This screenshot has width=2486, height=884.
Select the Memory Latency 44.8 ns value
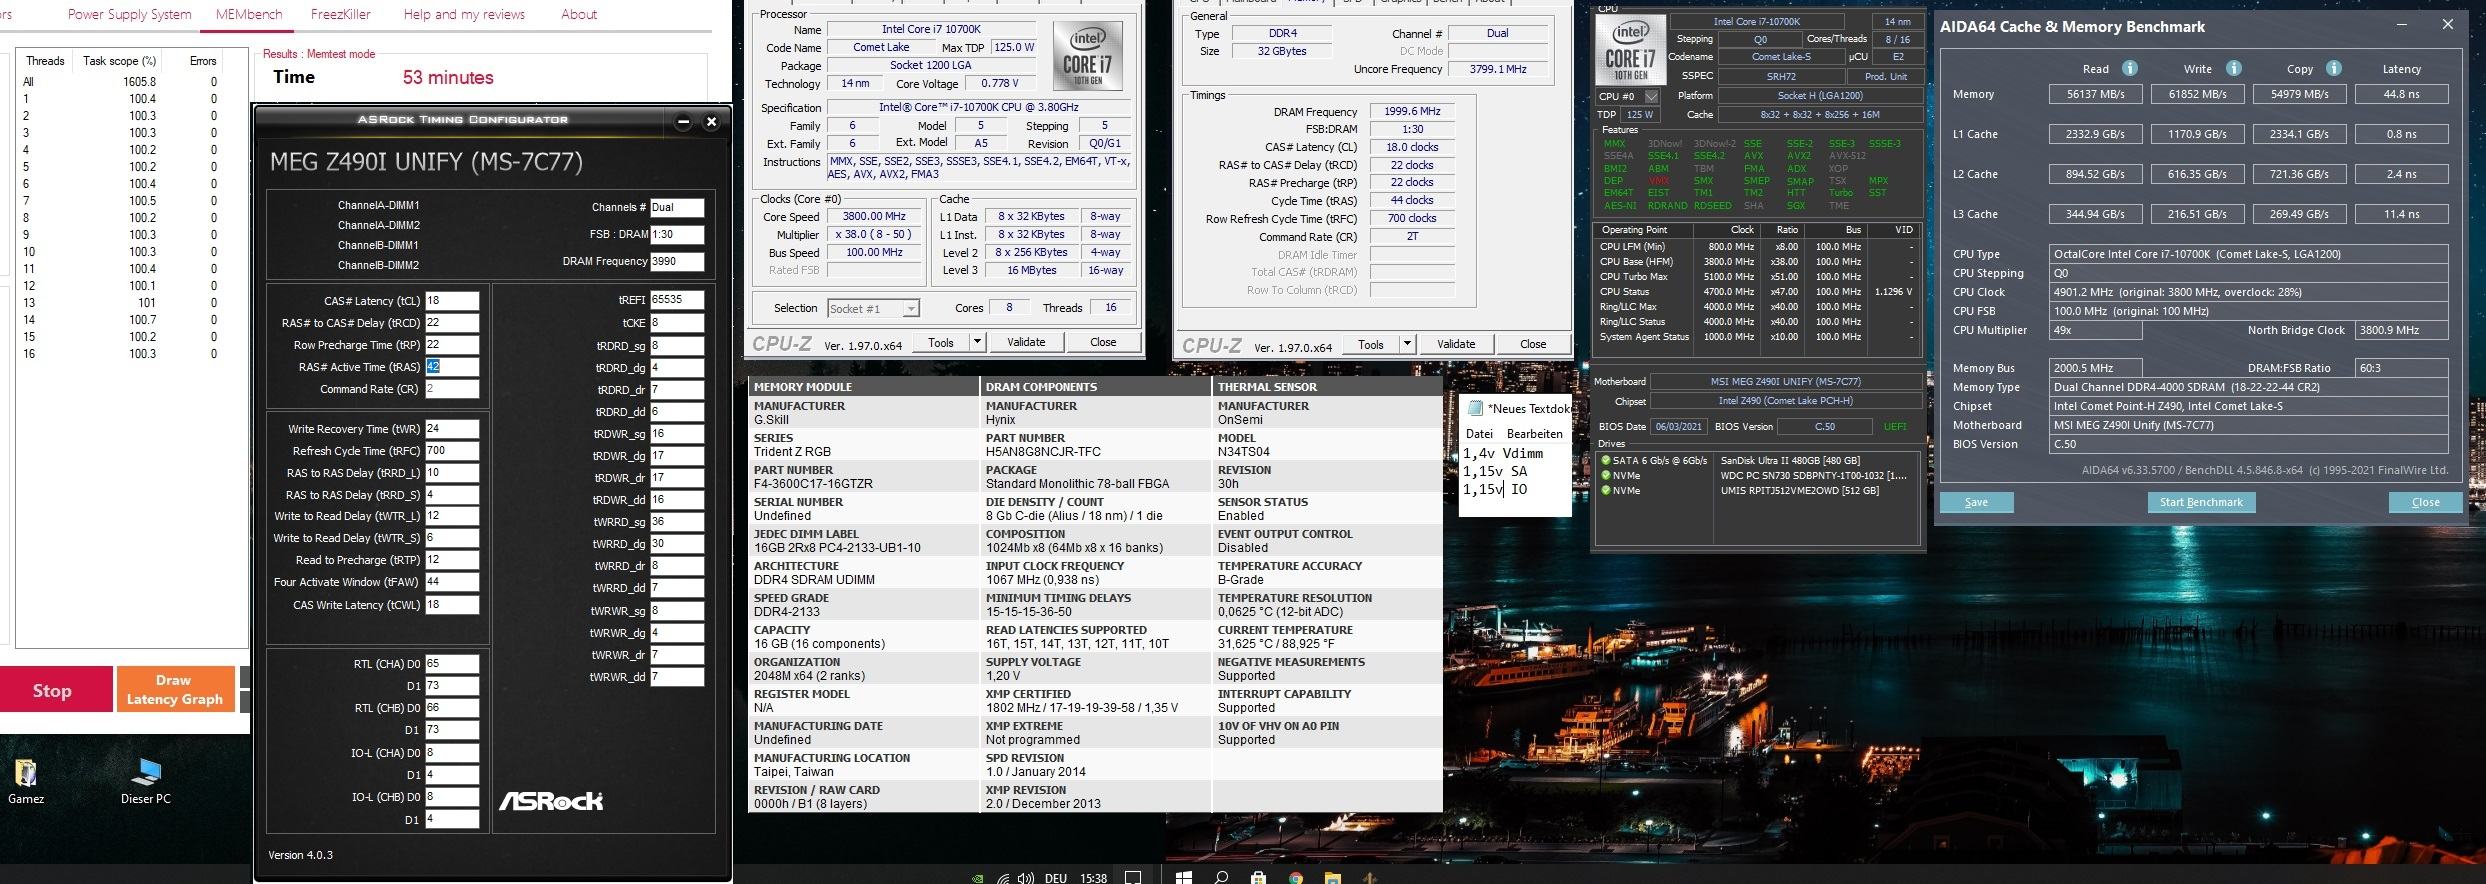tap(2401, 94)
